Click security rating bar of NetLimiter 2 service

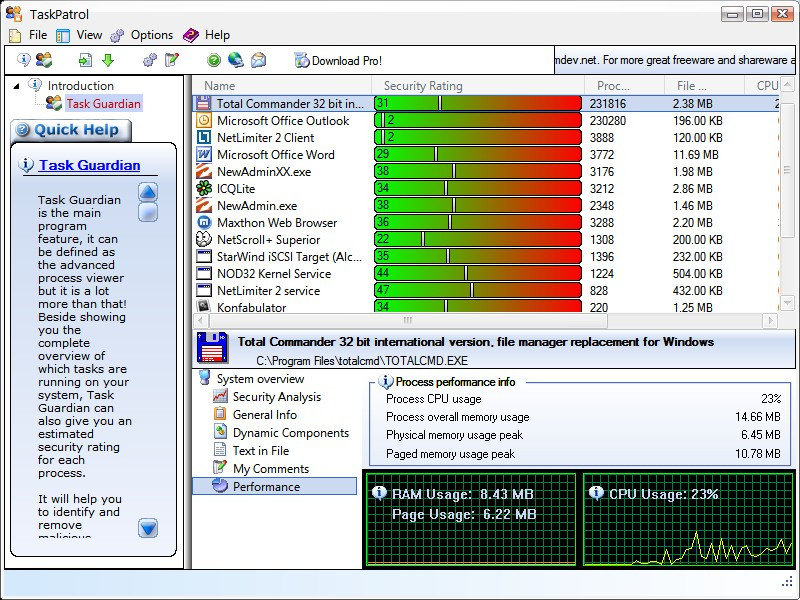click(x=478, y=290)
